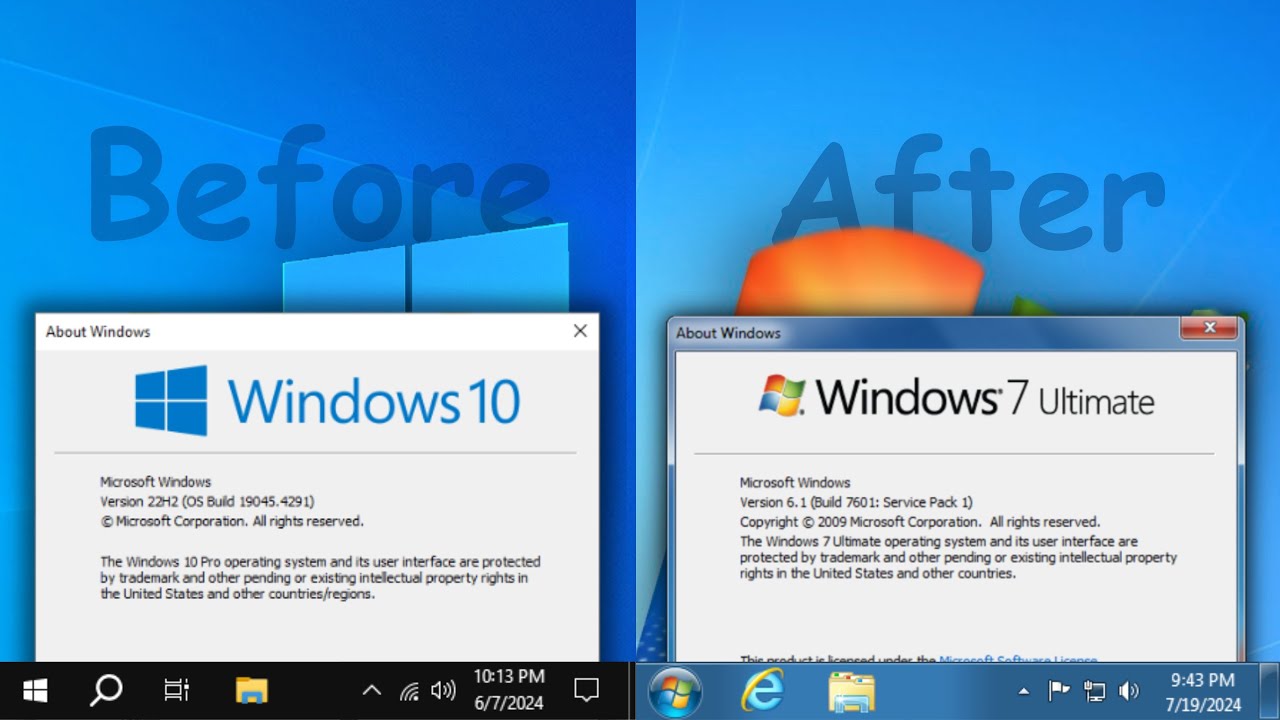Click 'Copyright © 2009 Microsoft Corporation' text

coord(862,522)
